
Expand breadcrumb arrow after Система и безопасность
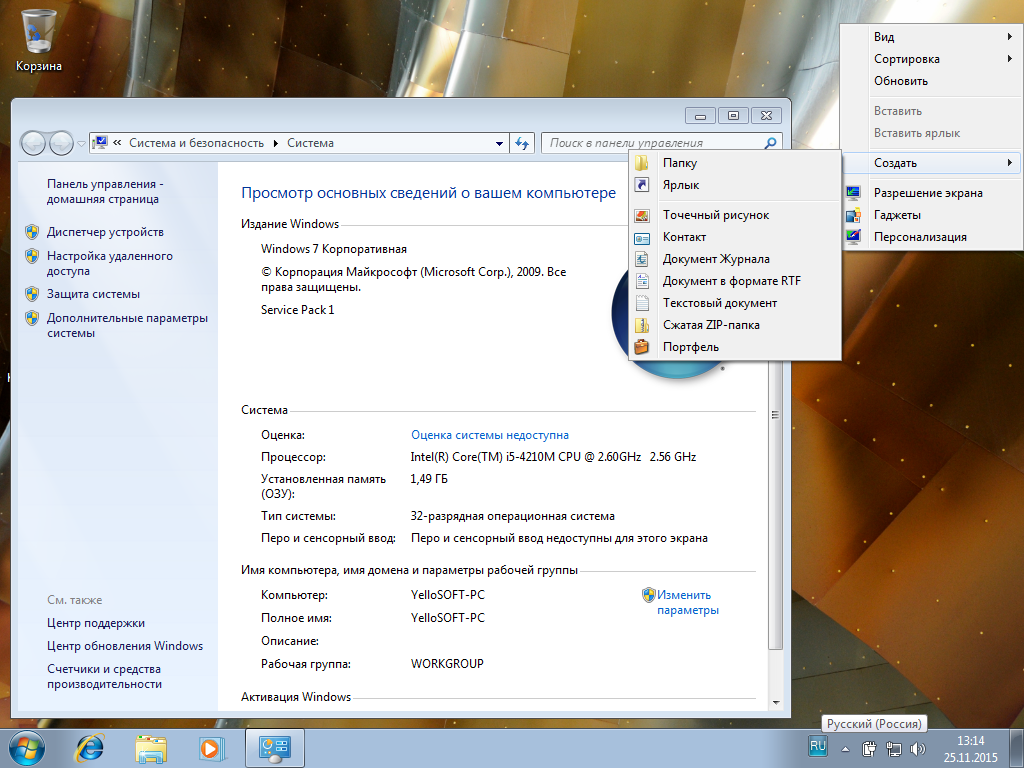(x=276, y=143)
